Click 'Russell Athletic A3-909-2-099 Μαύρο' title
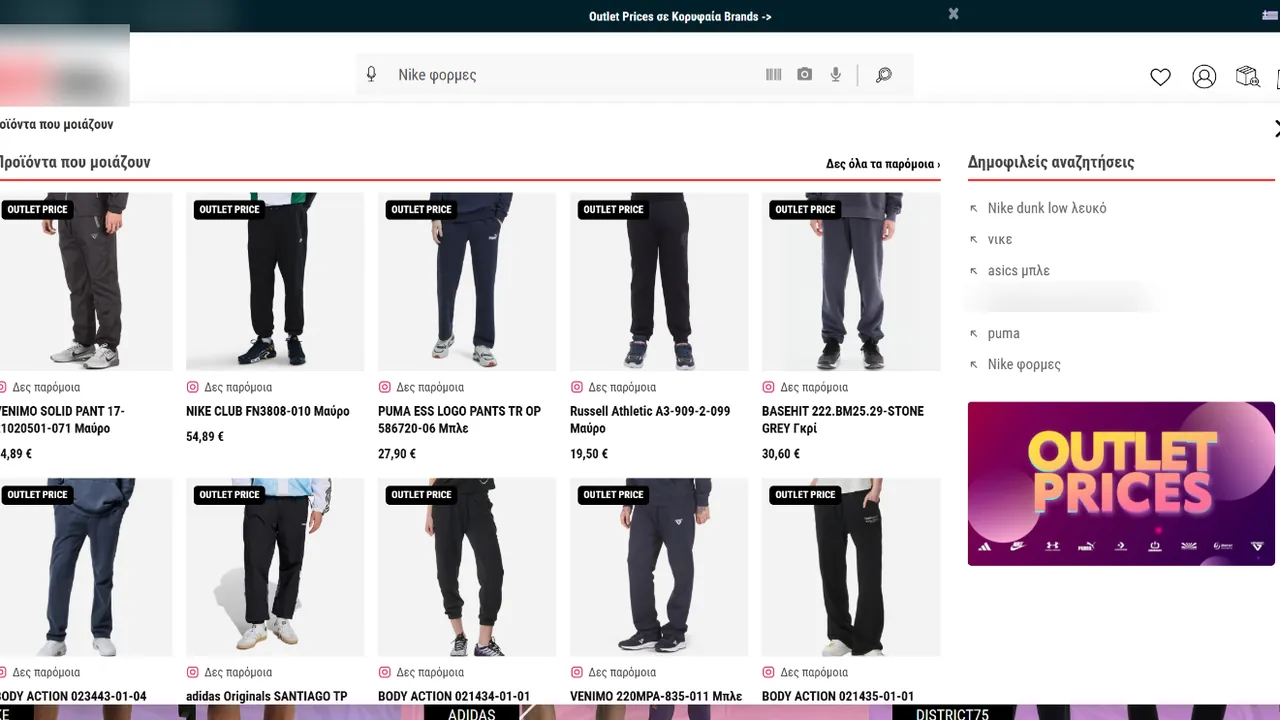Viewport: 1280px width, 720px height. click(x=650, y=420)
